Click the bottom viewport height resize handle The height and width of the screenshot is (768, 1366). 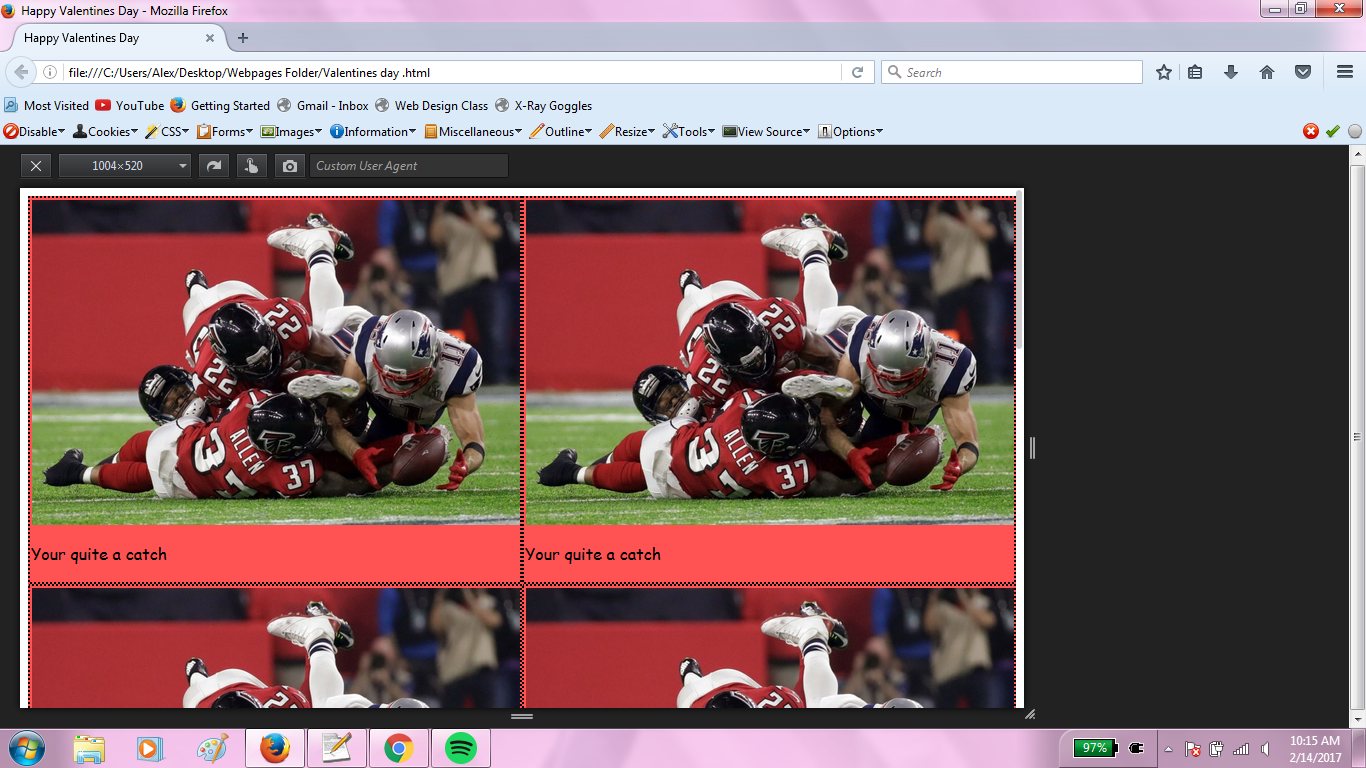click(x=522, y=716)
